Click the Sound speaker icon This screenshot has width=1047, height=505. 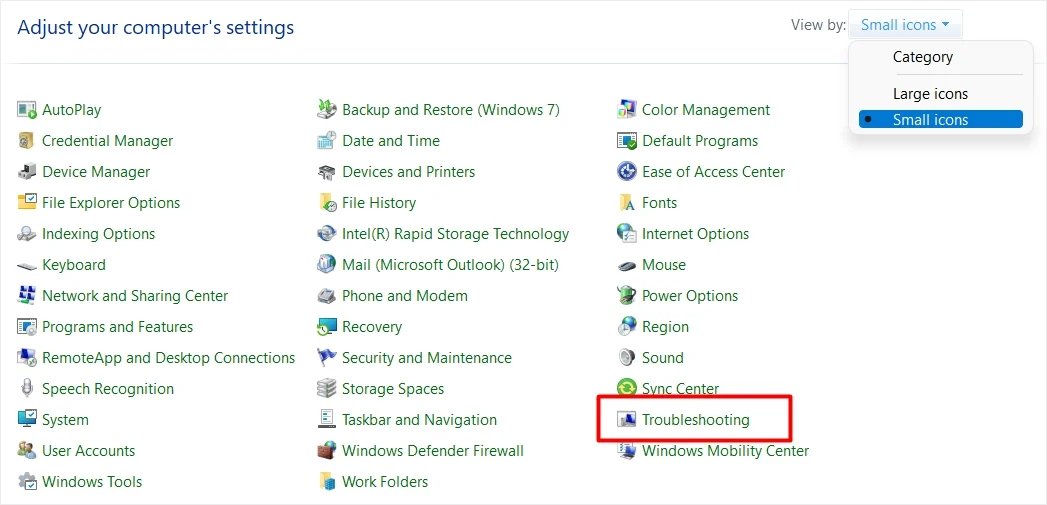point(626,358)
